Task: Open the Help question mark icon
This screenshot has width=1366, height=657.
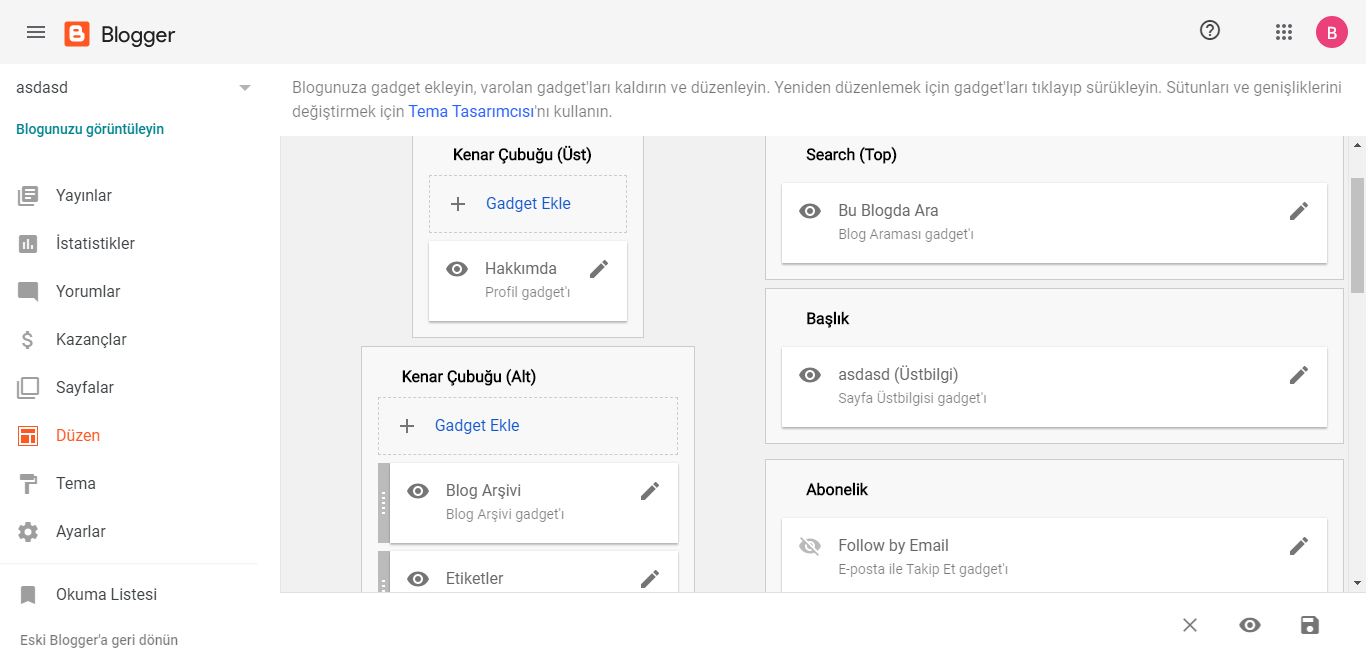Action: (1210, 31)
